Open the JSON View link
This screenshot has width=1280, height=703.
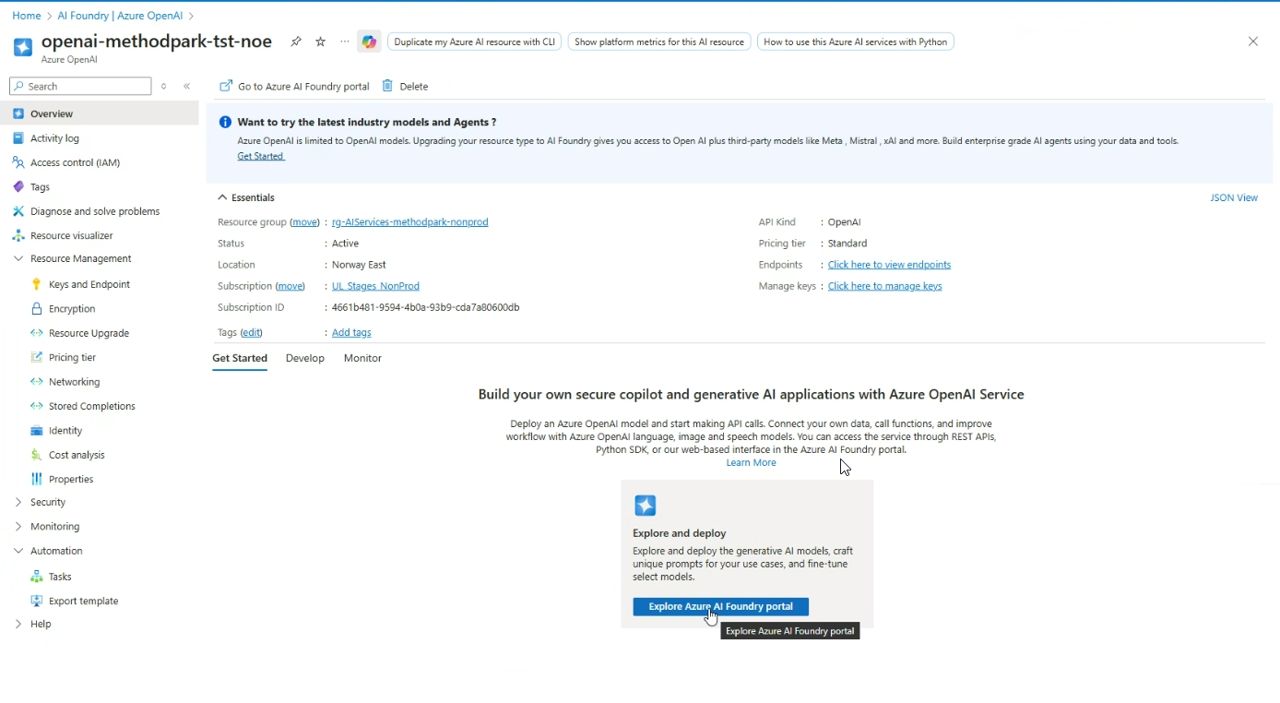(1233, 198)
